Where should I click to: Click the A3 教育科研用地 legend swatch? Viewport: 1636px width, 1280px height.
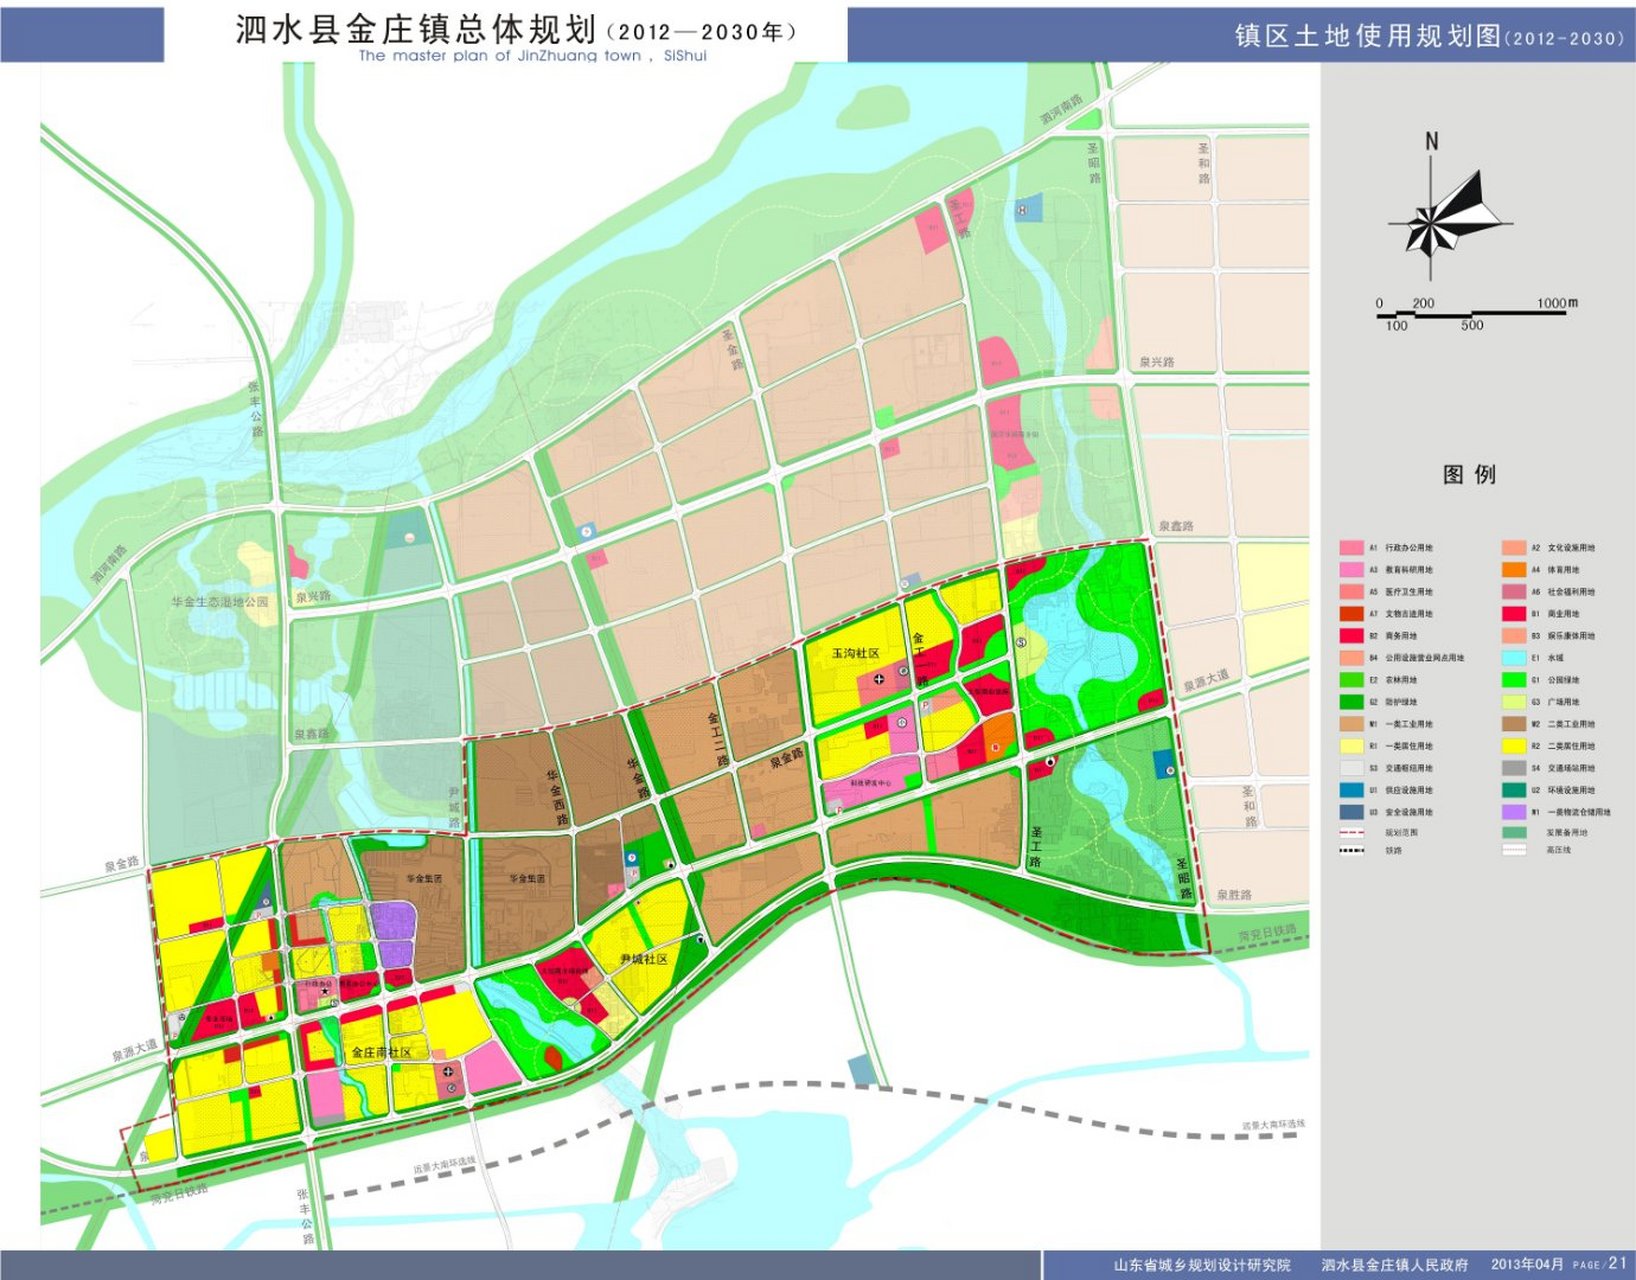[x=1352, y=570]
